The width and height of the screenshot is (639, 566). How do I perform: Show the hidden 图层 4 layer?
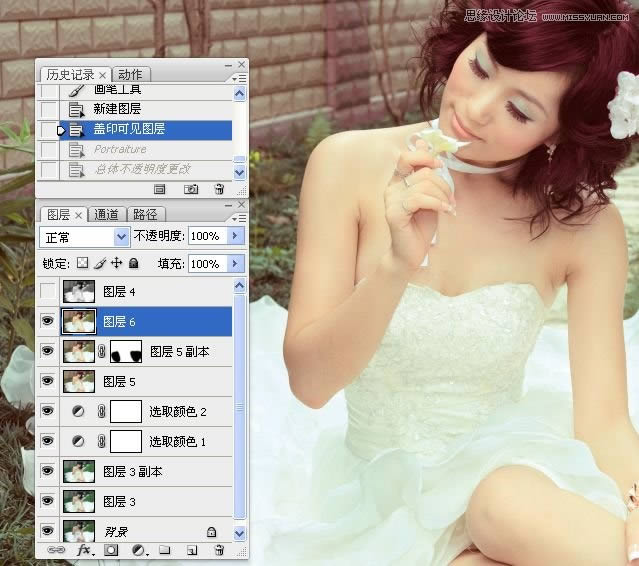tap(46, 292)
